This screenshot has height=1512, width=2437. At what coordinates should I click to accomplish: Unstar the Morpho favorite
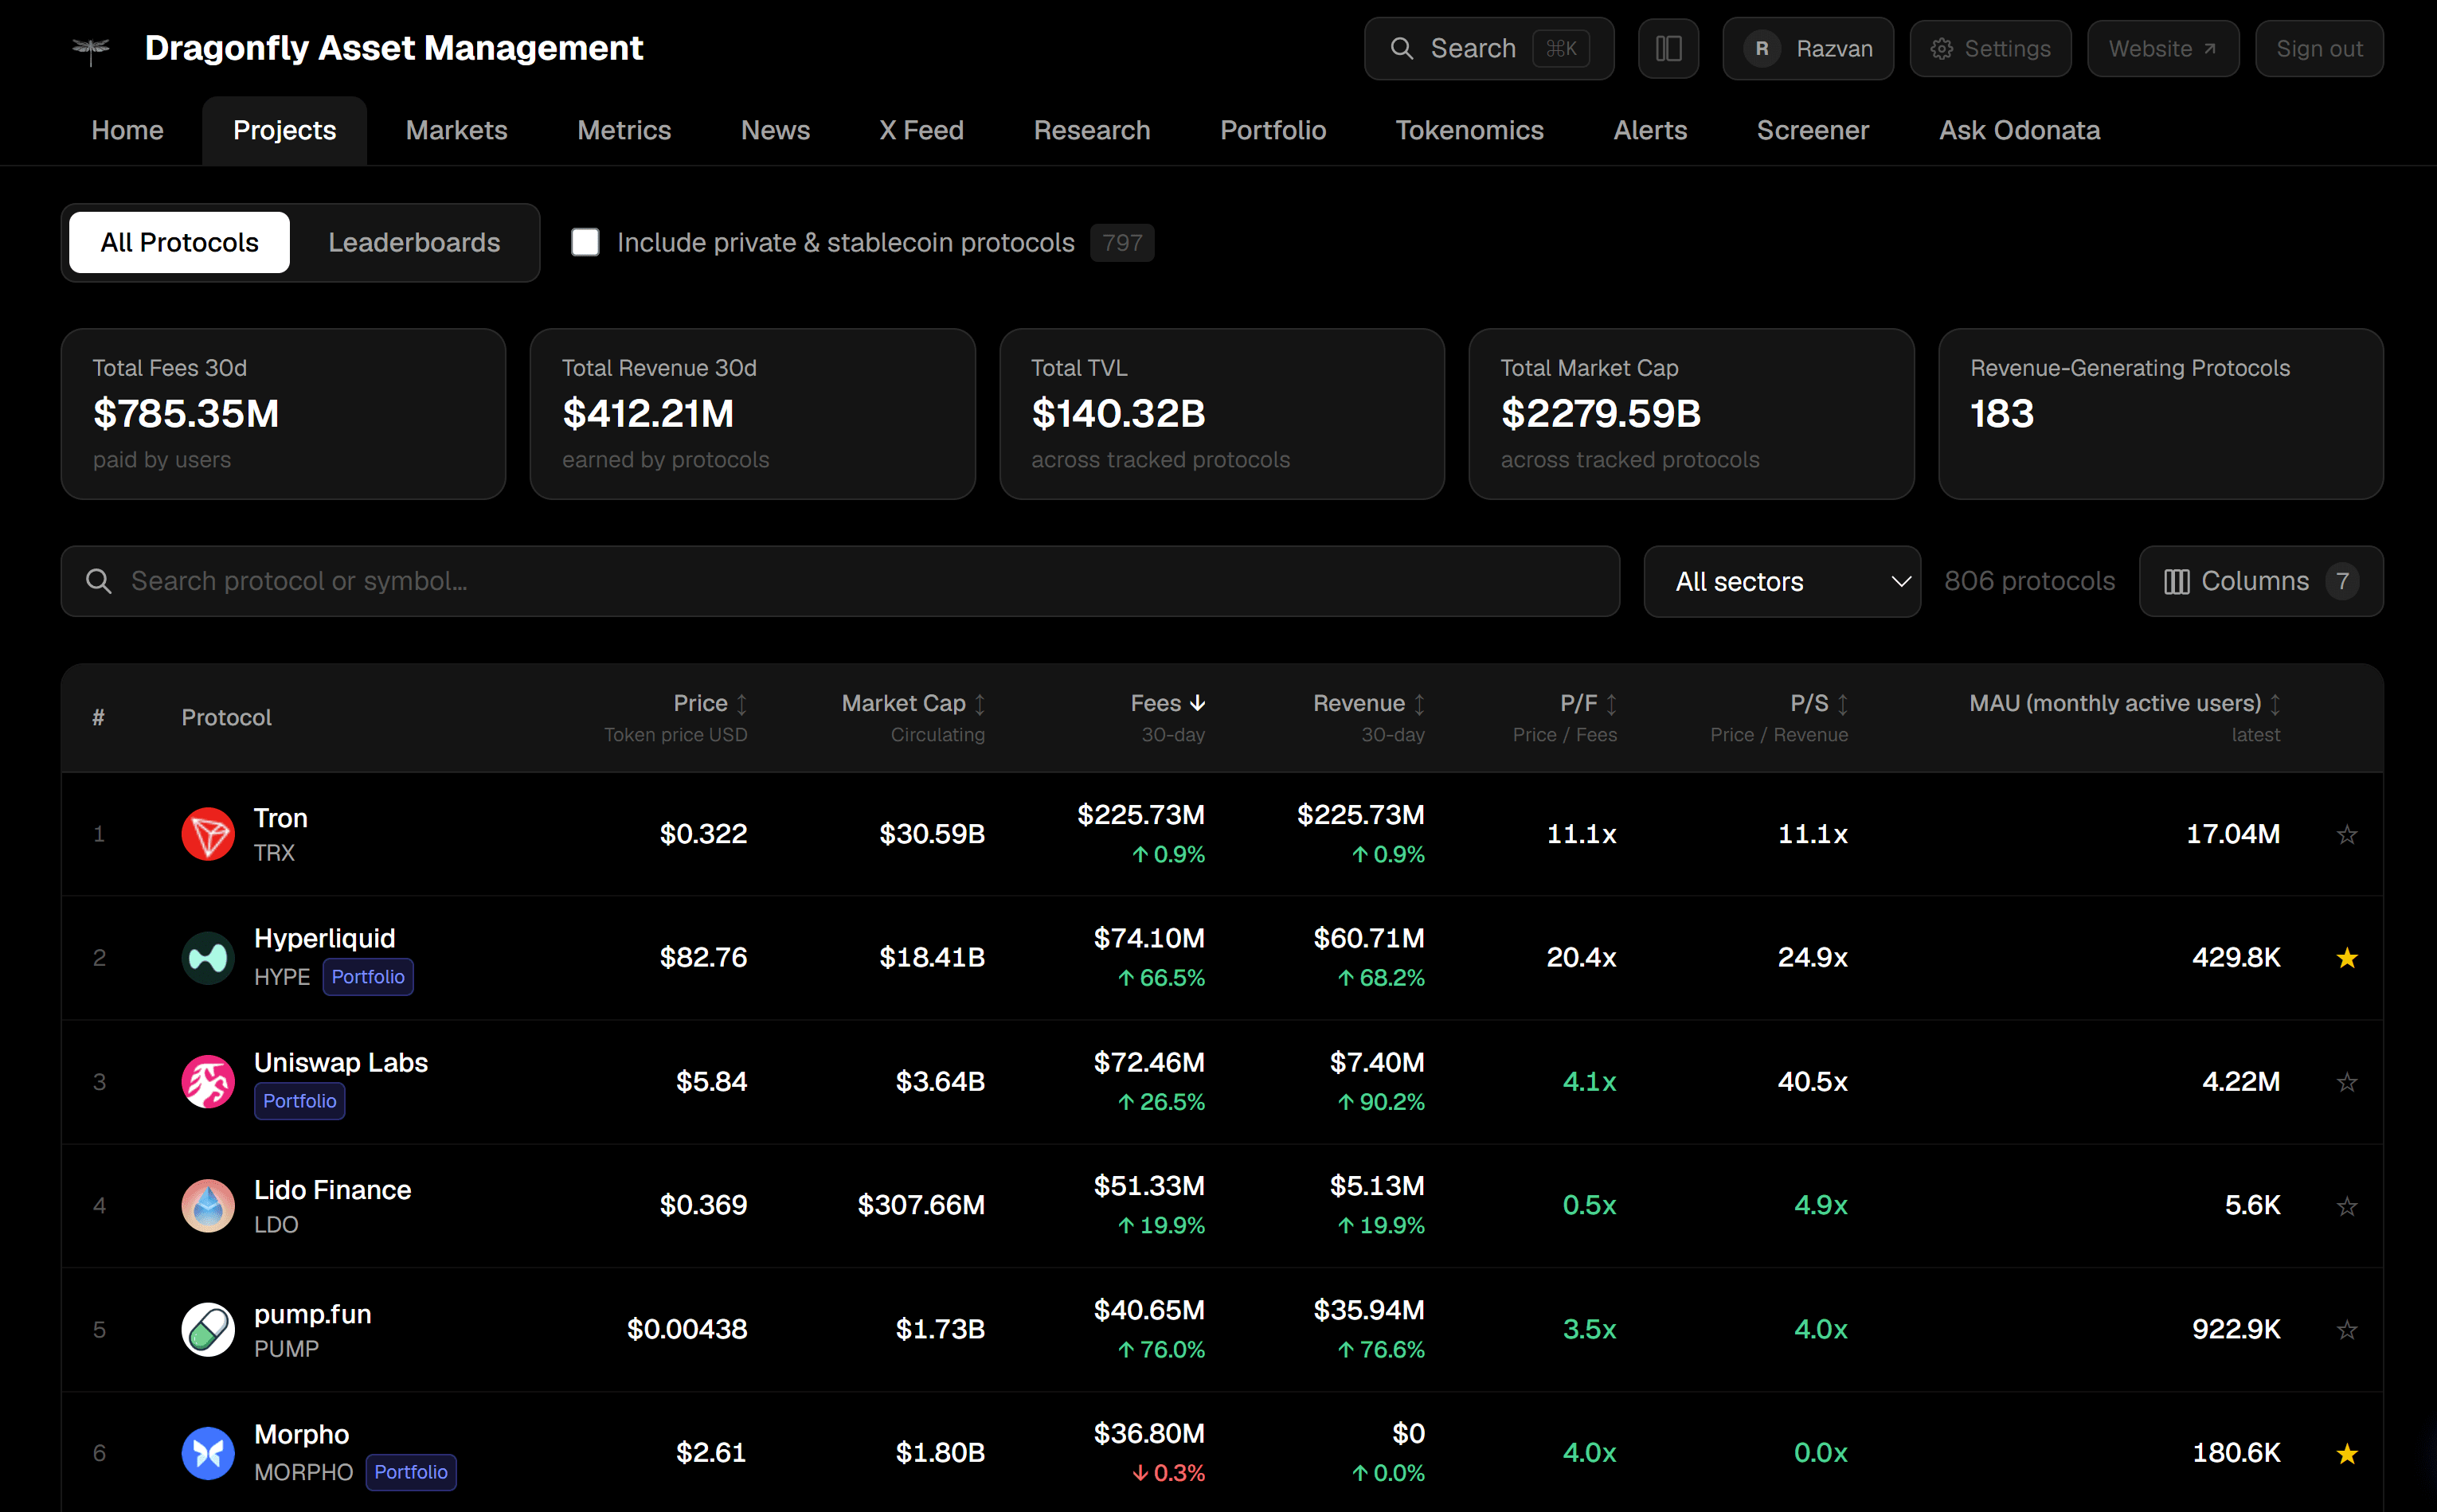pos(2347,1453)
